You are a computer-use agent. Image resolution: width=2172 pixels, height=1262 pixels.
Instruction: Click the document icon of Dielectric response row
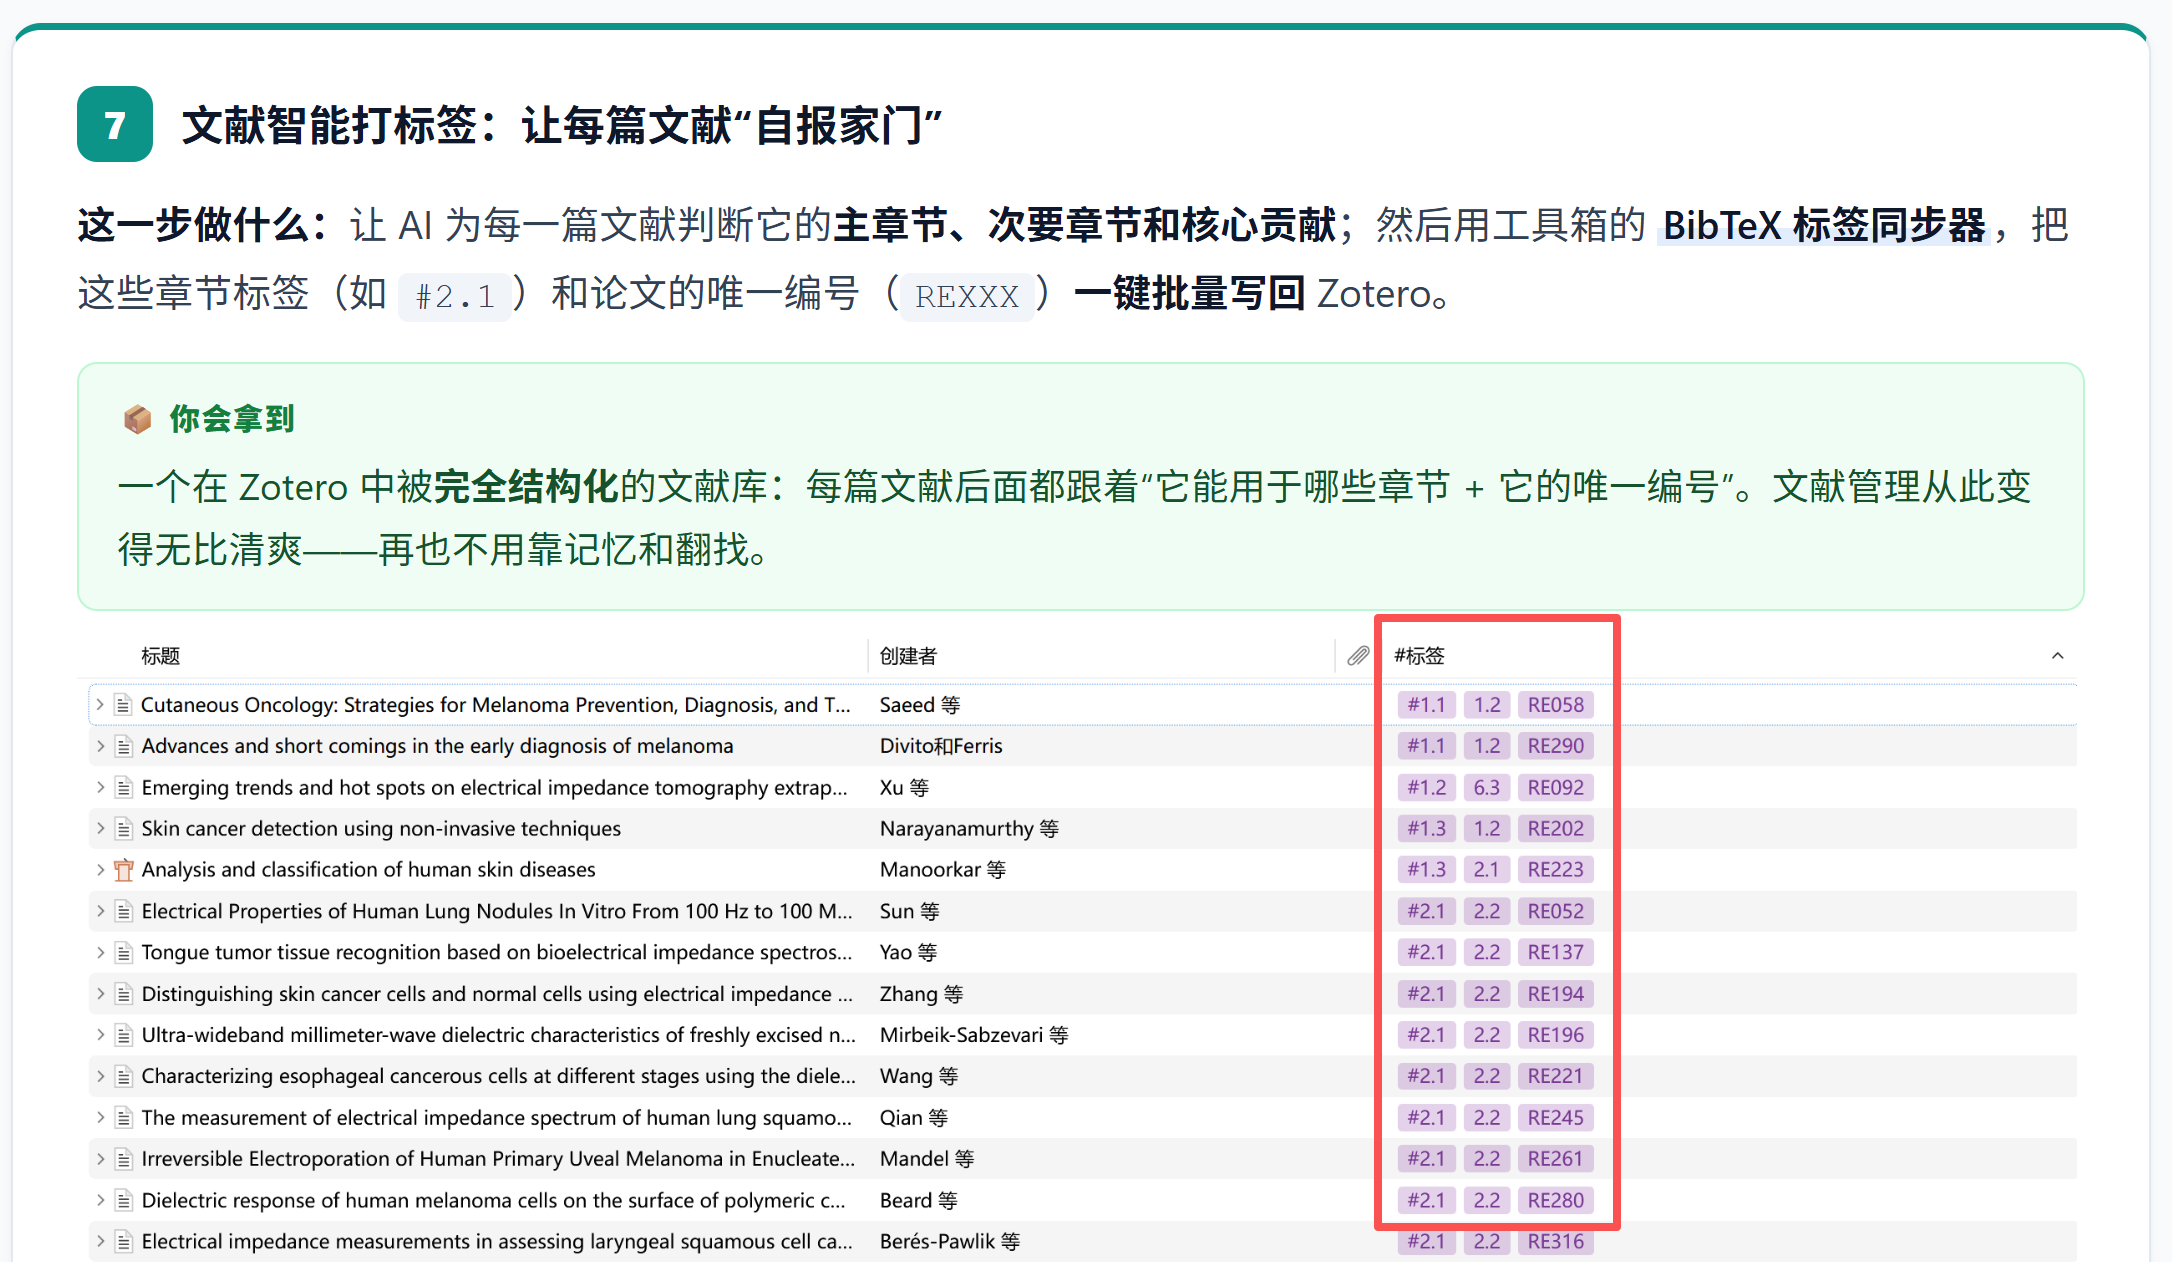[x=123, y=1200]
